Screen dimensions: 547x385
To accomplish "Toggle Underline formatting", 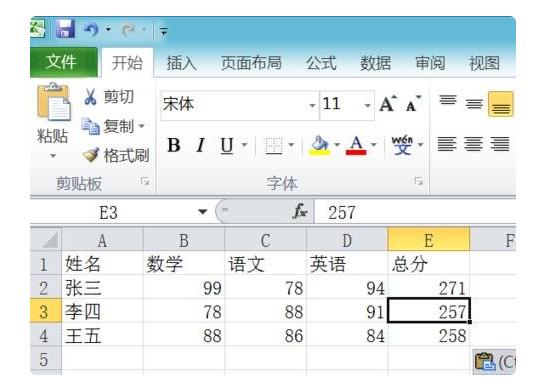I will pos(227,145).
